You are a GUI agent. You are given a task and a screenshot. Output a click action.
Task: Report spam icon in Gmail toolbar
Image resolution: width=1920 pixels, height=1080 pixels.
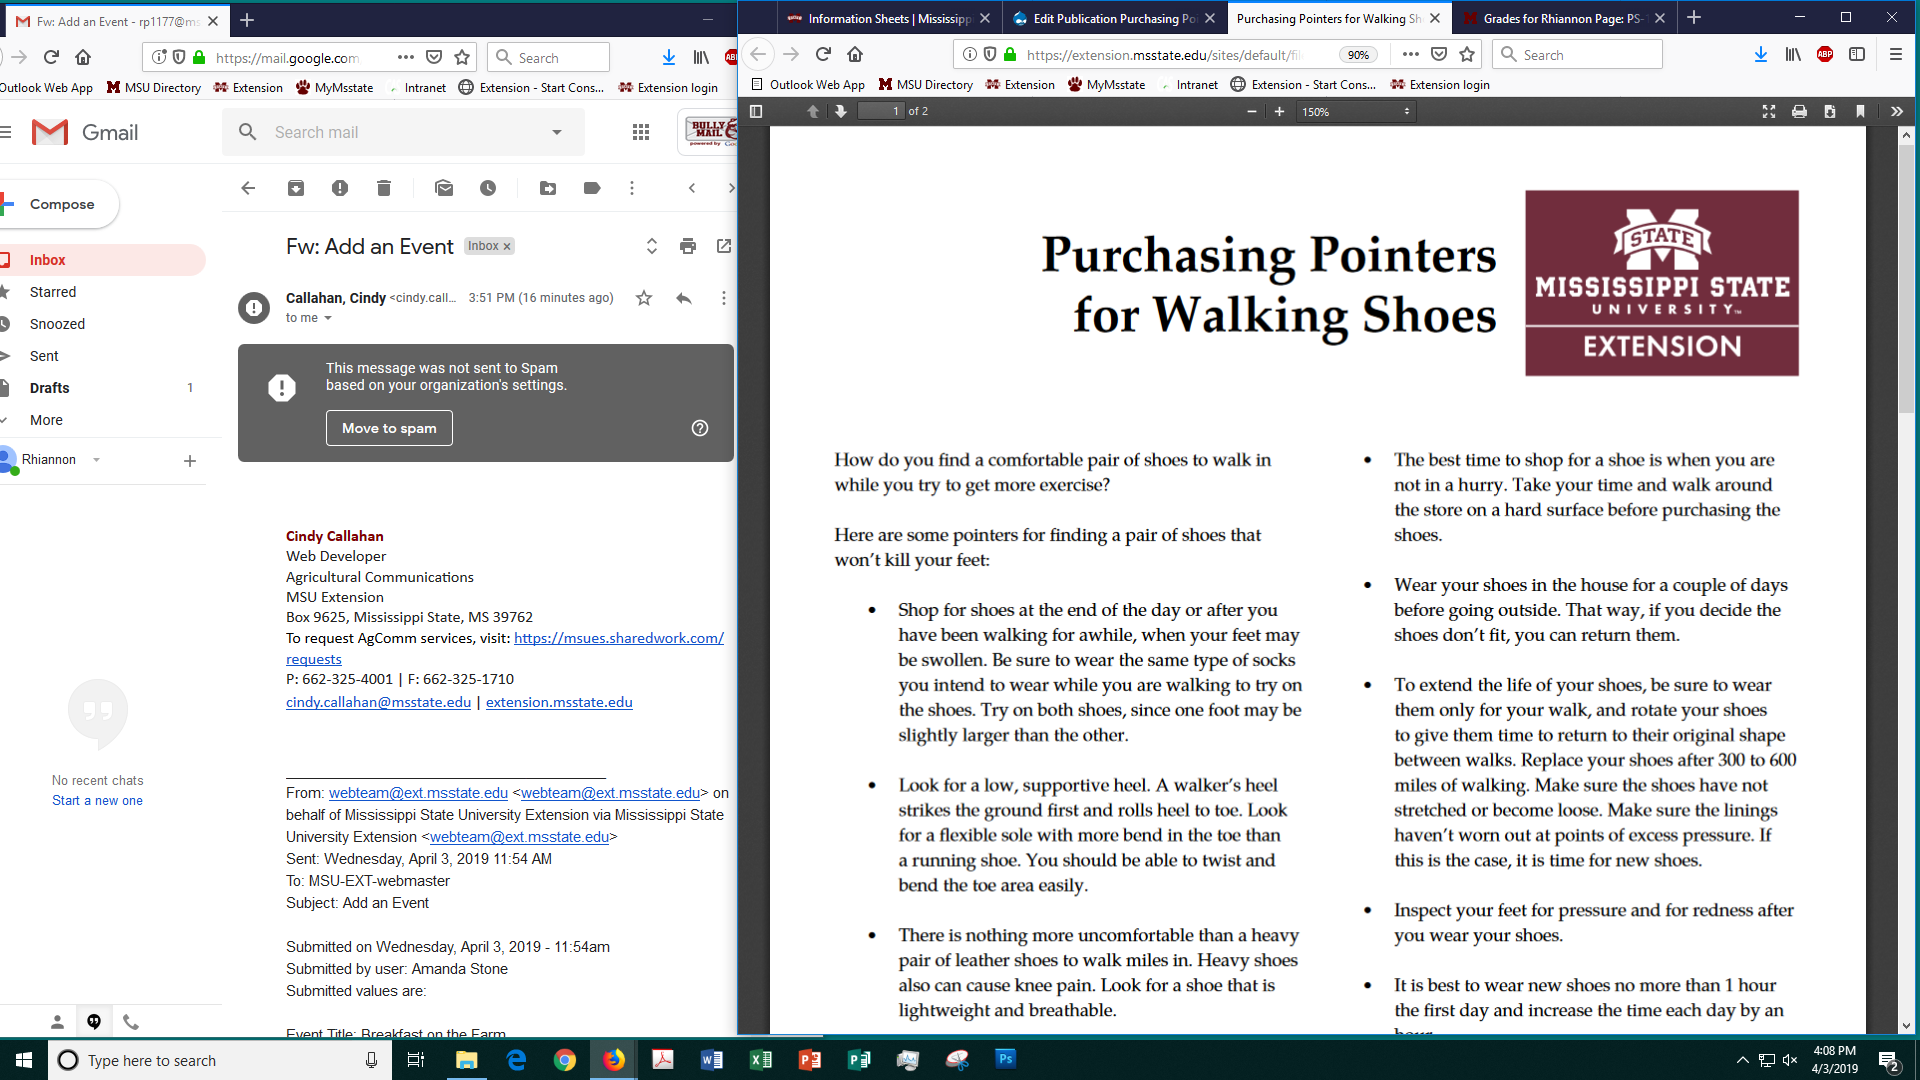pyautogui.click(x=340, y=188)
